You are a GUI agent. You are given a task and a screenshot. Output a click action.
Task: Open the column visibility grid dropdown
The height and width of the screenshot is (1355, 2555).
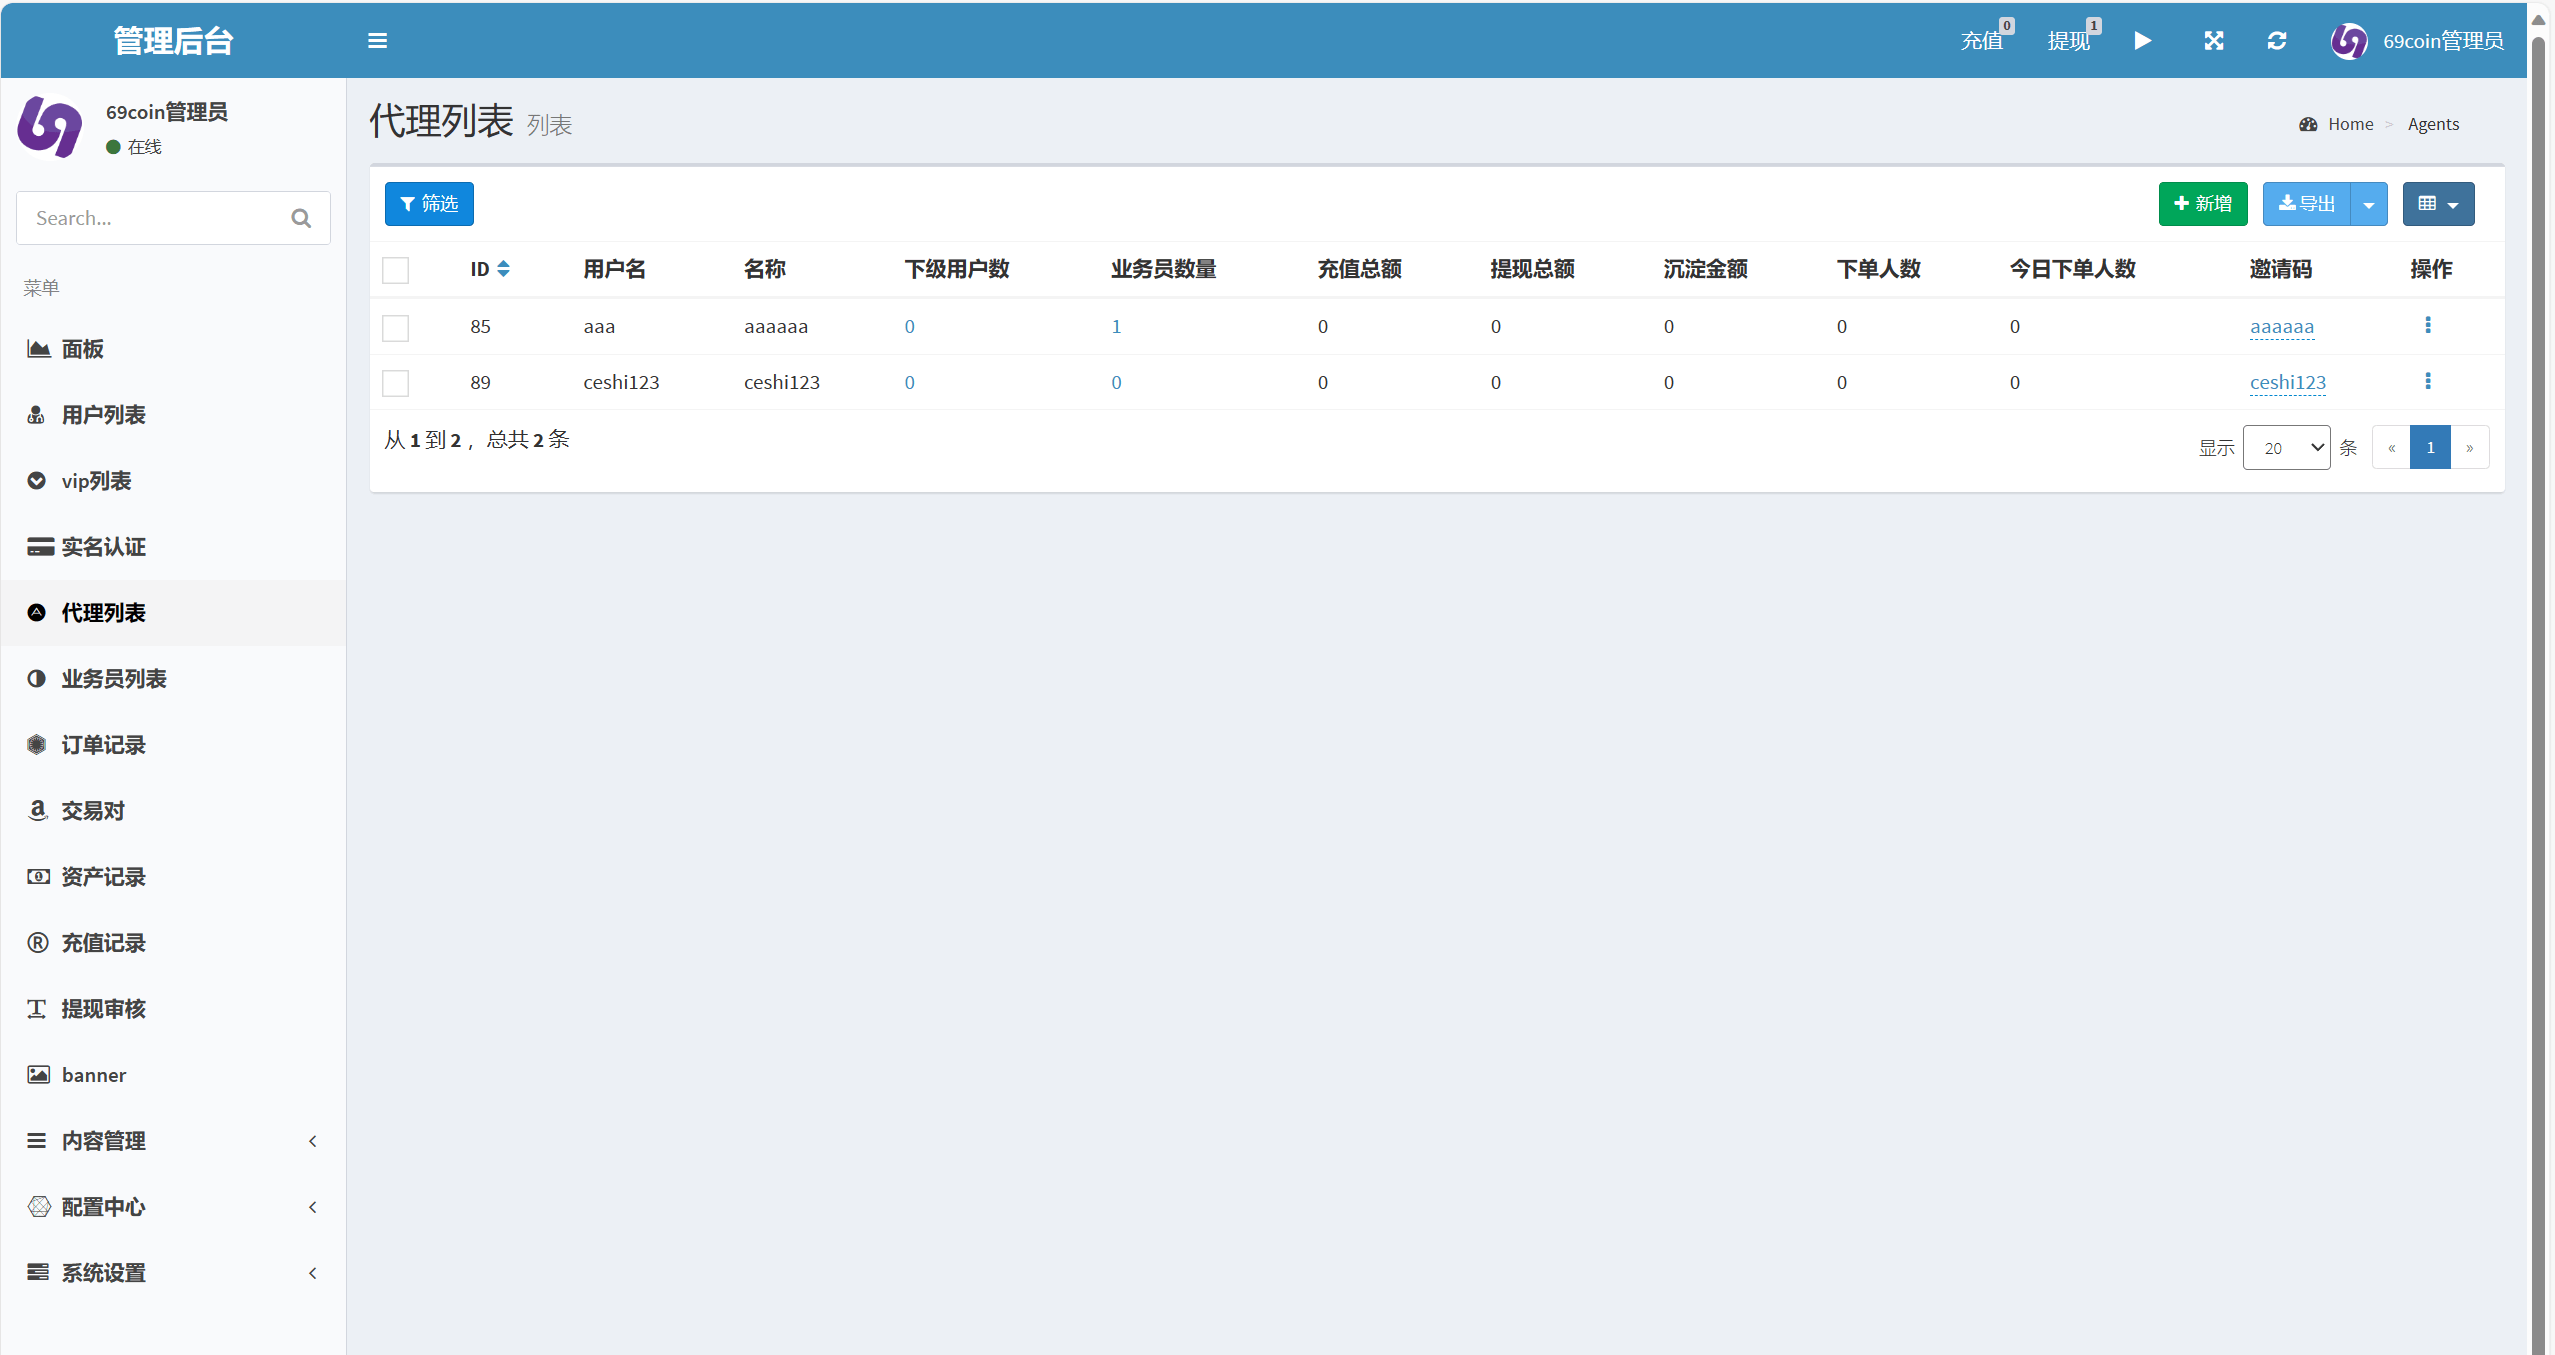pos(2438,204)
